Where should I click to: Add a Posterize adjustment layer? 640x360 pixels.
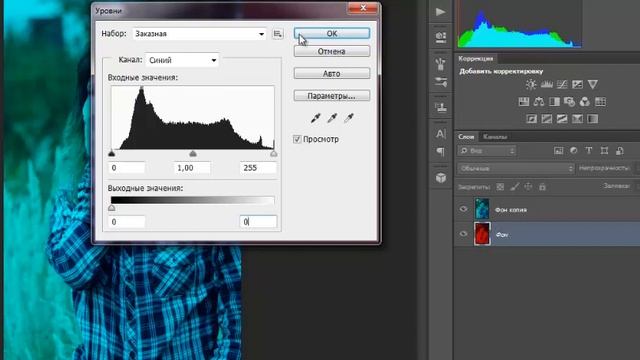pyautogui.click(x=547, y=119)
